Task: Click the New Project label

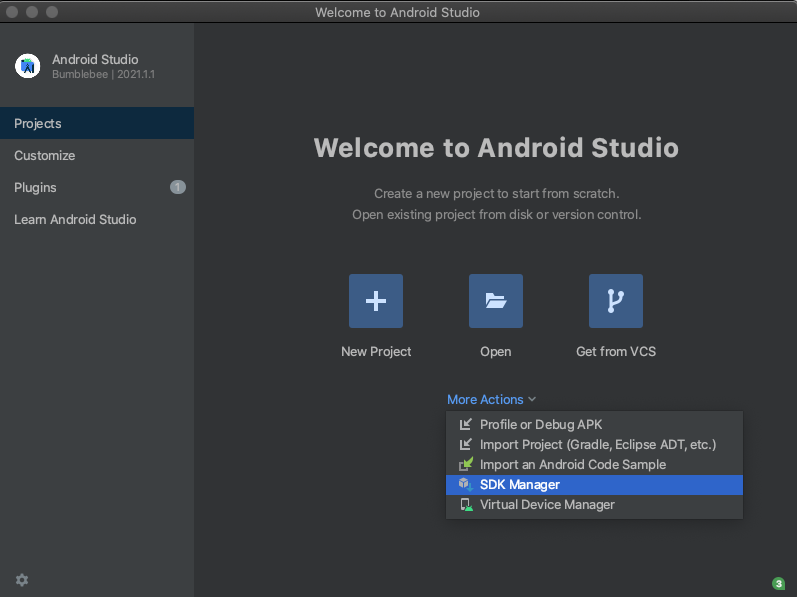Action: (x=376, y=352)
